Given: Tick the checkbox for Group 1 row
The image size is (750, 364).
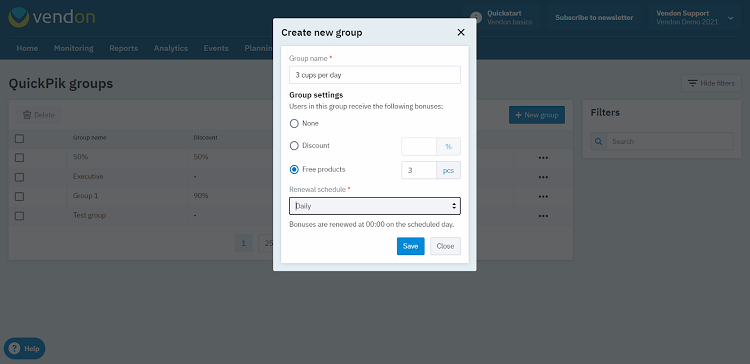Looking at the screenshot, I should coord(19,196).
